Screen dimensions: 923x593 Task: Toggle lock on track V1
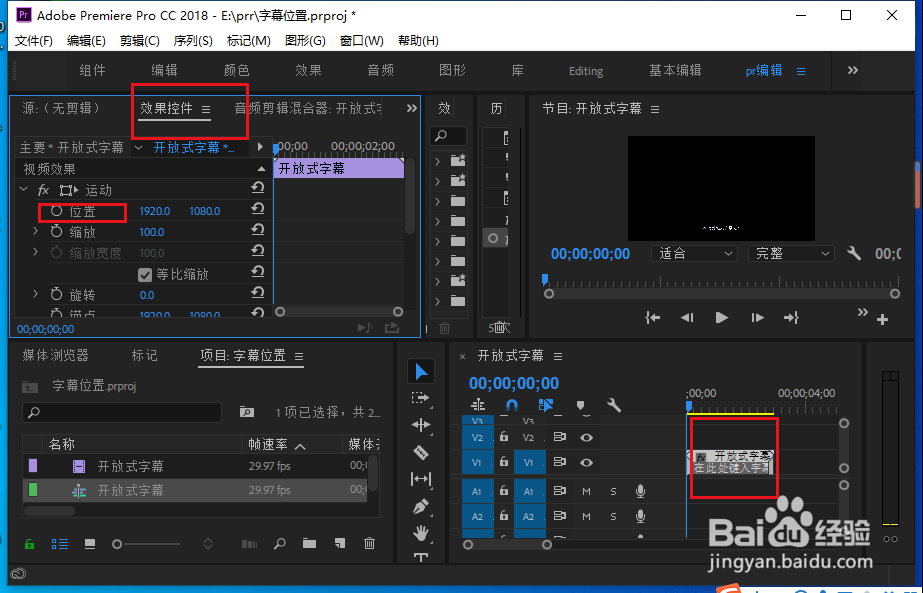pos(504,462)
